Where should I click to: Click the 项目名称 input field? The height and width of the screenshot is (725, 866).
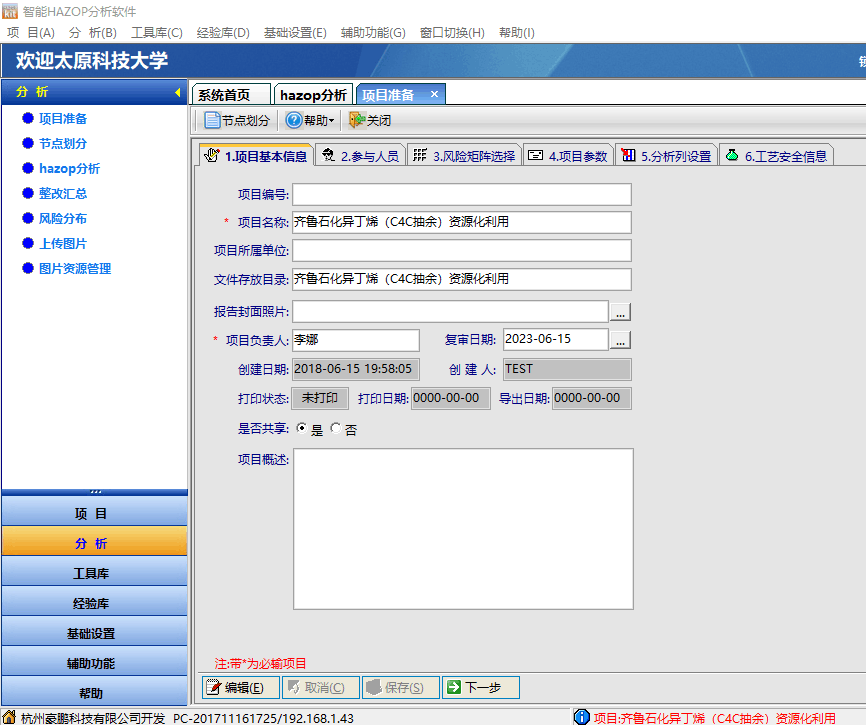(x=462, y=222)
